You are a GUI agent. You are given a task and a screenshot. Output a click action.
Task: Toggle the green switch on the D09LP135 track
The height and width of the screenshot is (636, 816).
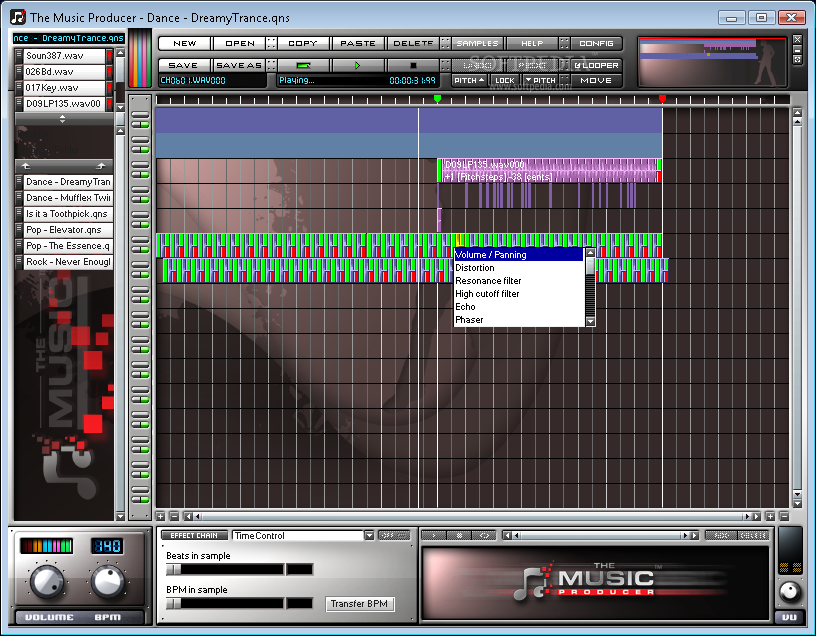(x=140, y=175)
